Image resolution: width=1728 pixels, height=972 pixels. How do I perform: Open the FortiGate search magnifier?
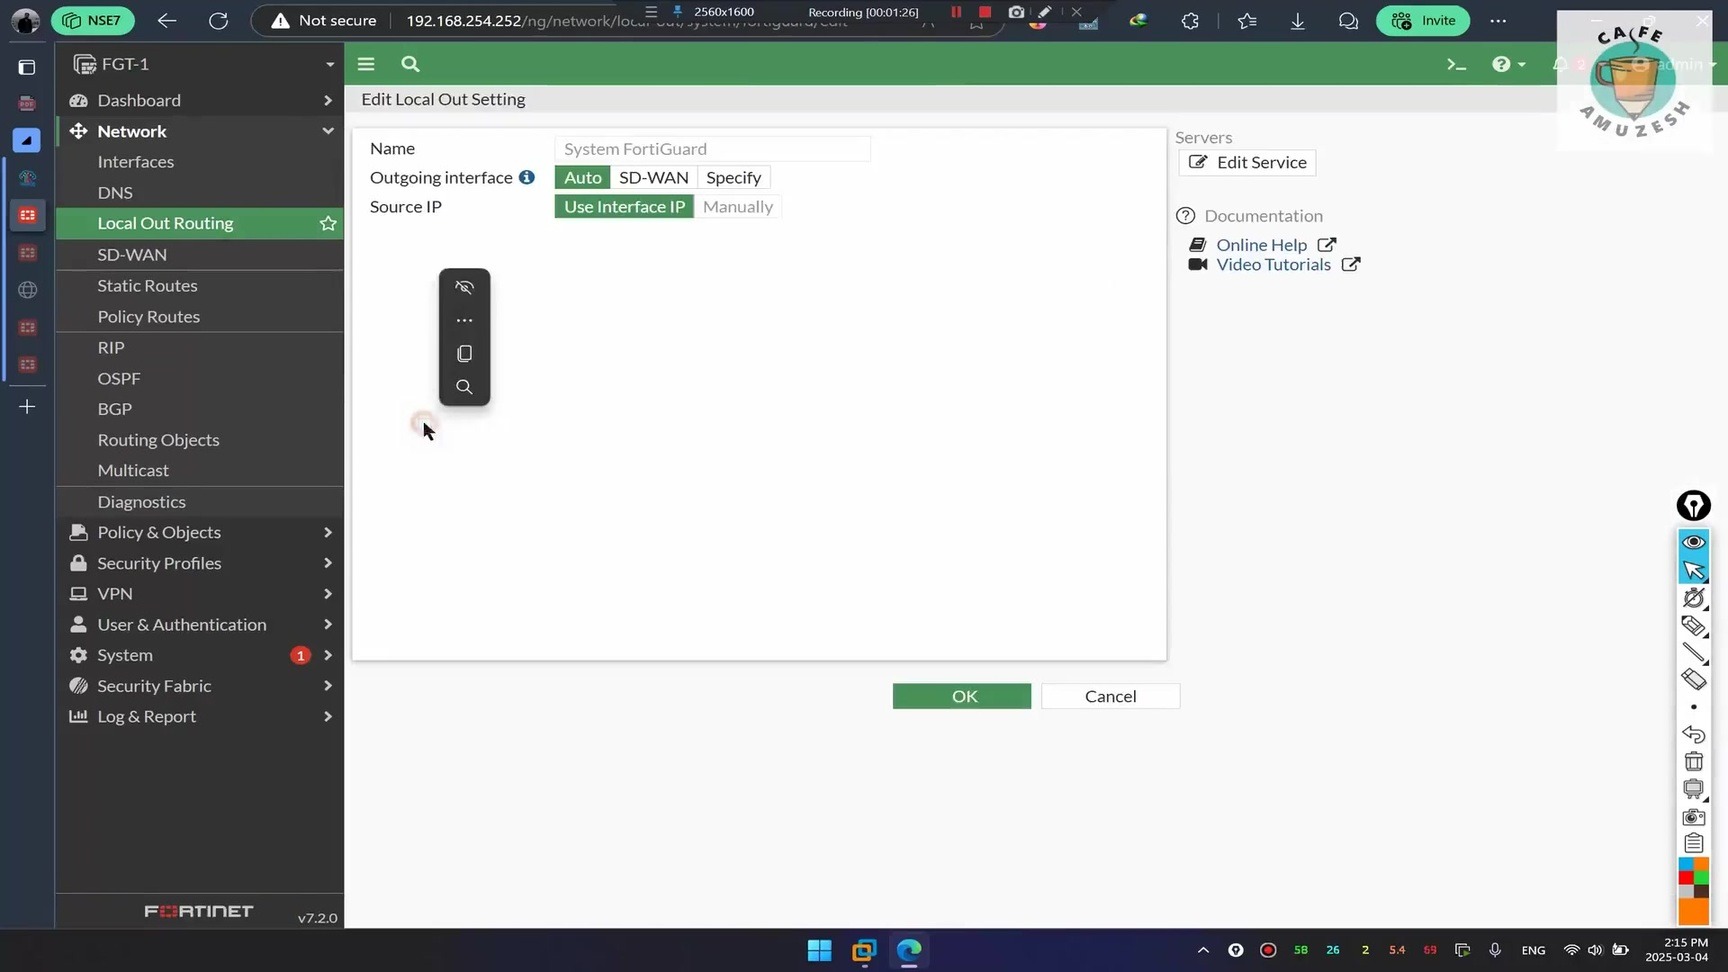(410, 64)
